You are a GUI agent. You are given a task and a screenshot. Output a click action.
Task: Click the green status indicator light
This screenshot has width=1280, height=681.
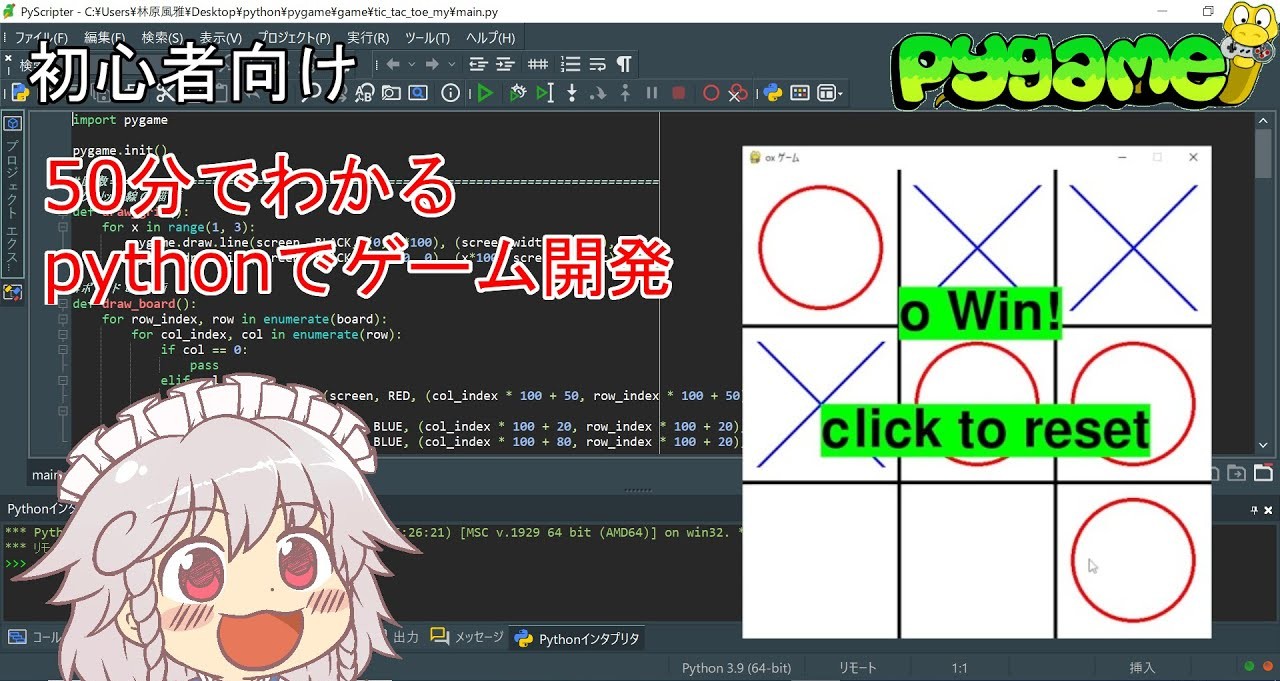[x=1249, y=666]
